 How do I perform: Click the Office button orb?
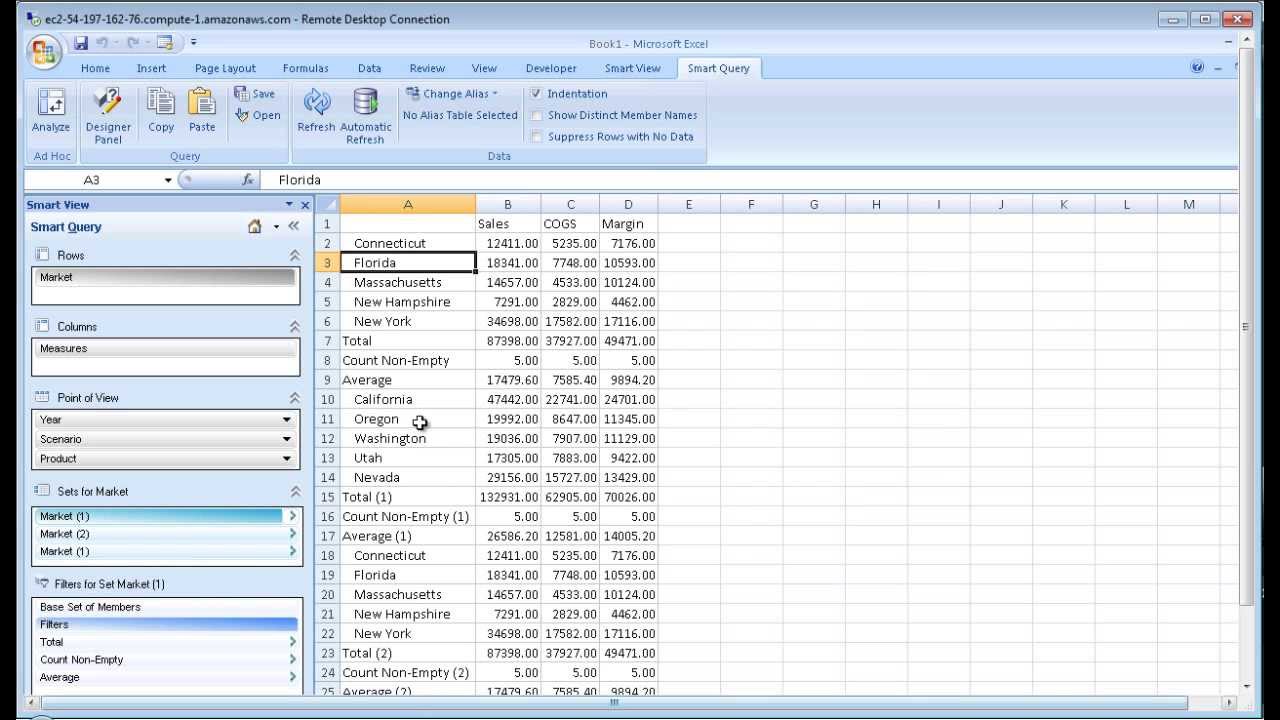point(44,52)
